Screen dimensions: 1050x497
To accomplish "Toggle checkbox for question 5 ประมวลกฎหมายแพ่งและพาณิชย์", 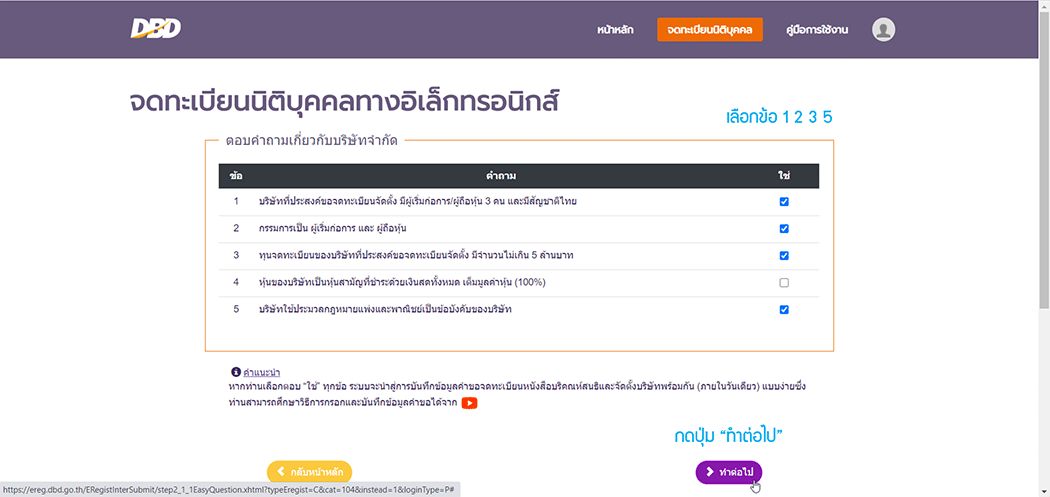I will click(x=784, y=309).
